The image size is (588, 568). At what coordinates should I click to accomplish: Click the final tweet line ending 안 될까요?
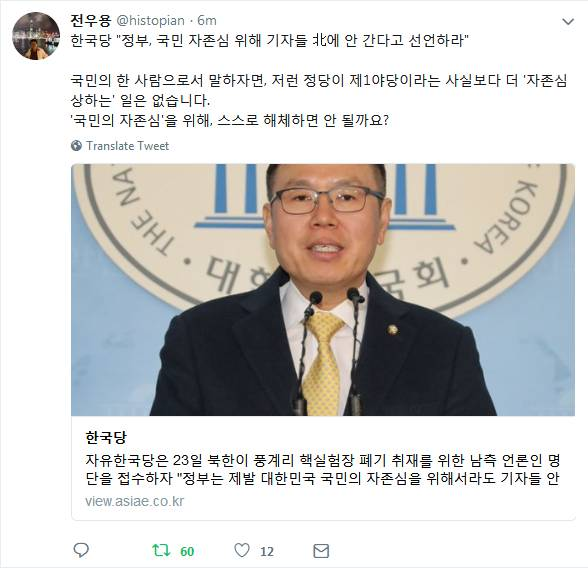(x=230, y=120)
